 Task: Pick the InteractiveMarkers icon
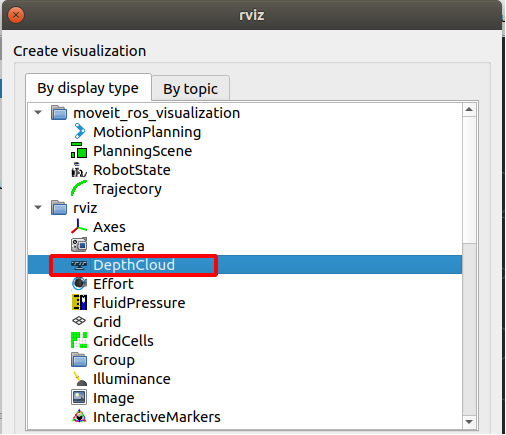click(x=79, y=417)
